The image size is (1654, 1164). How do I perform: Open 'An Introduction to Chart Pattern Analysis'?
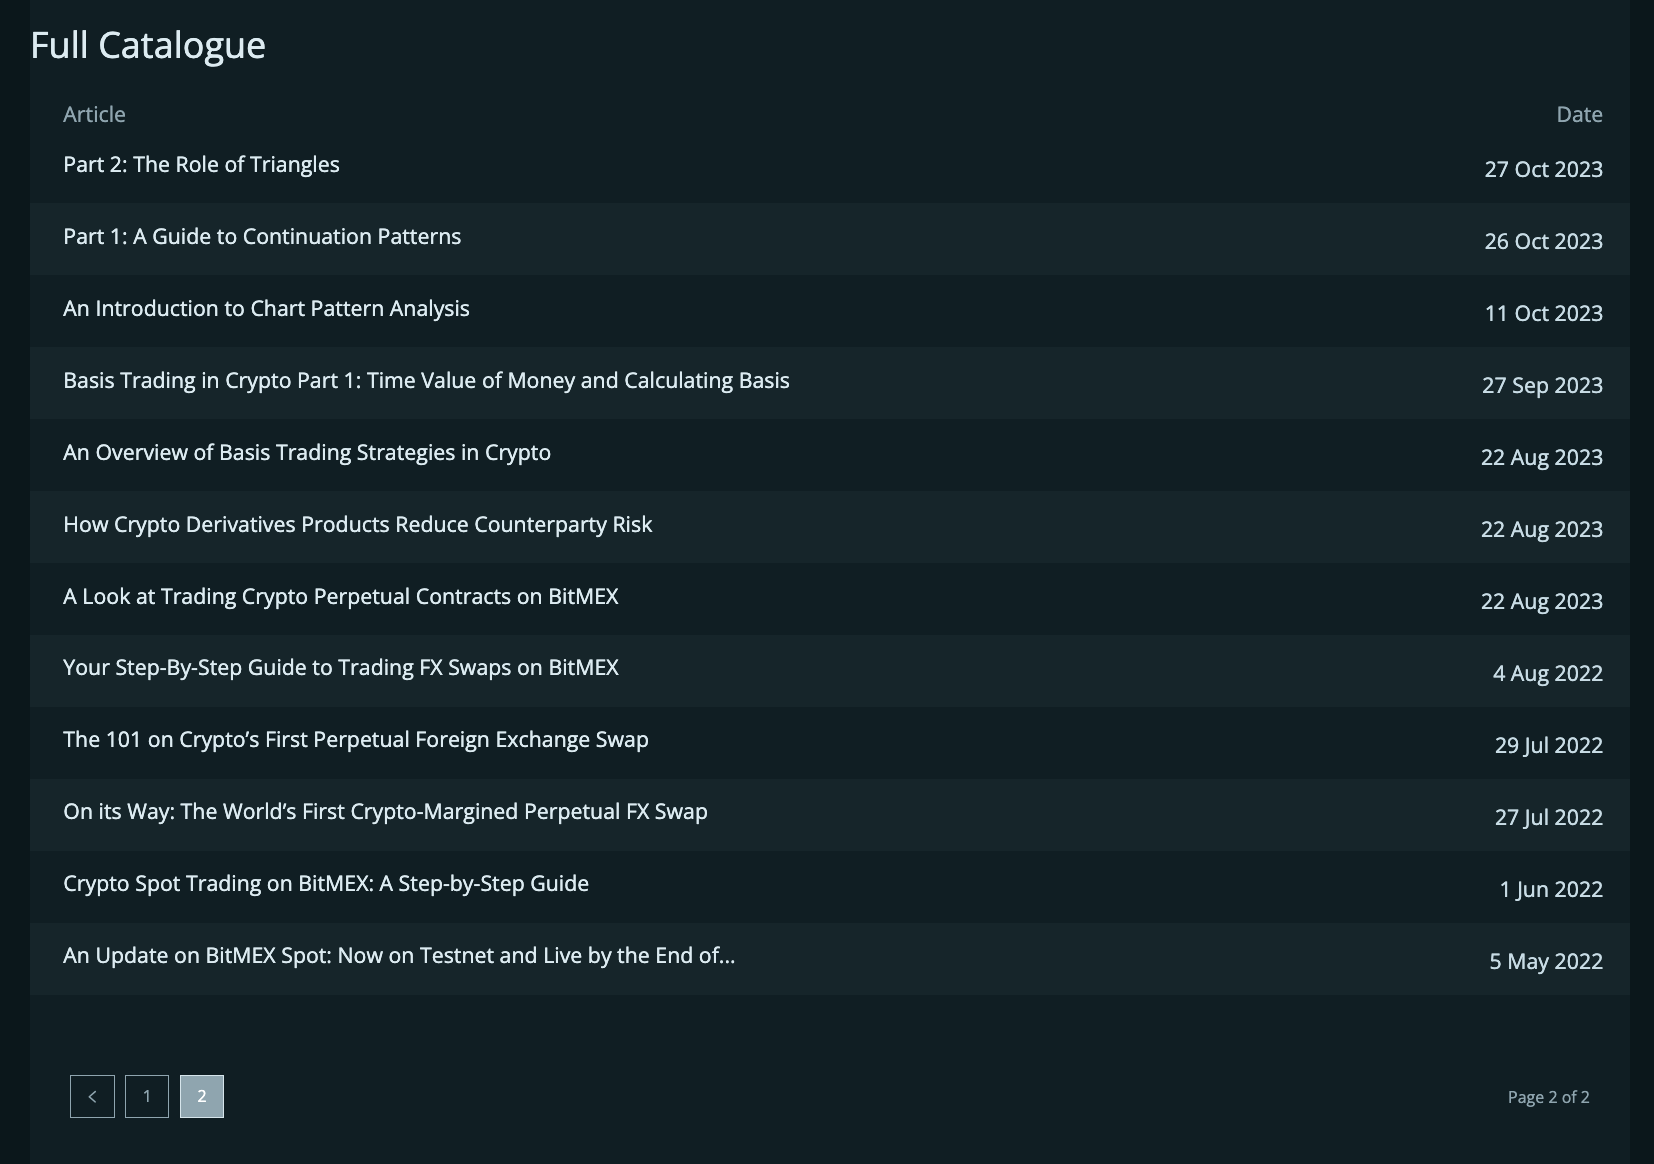point(266,308)
